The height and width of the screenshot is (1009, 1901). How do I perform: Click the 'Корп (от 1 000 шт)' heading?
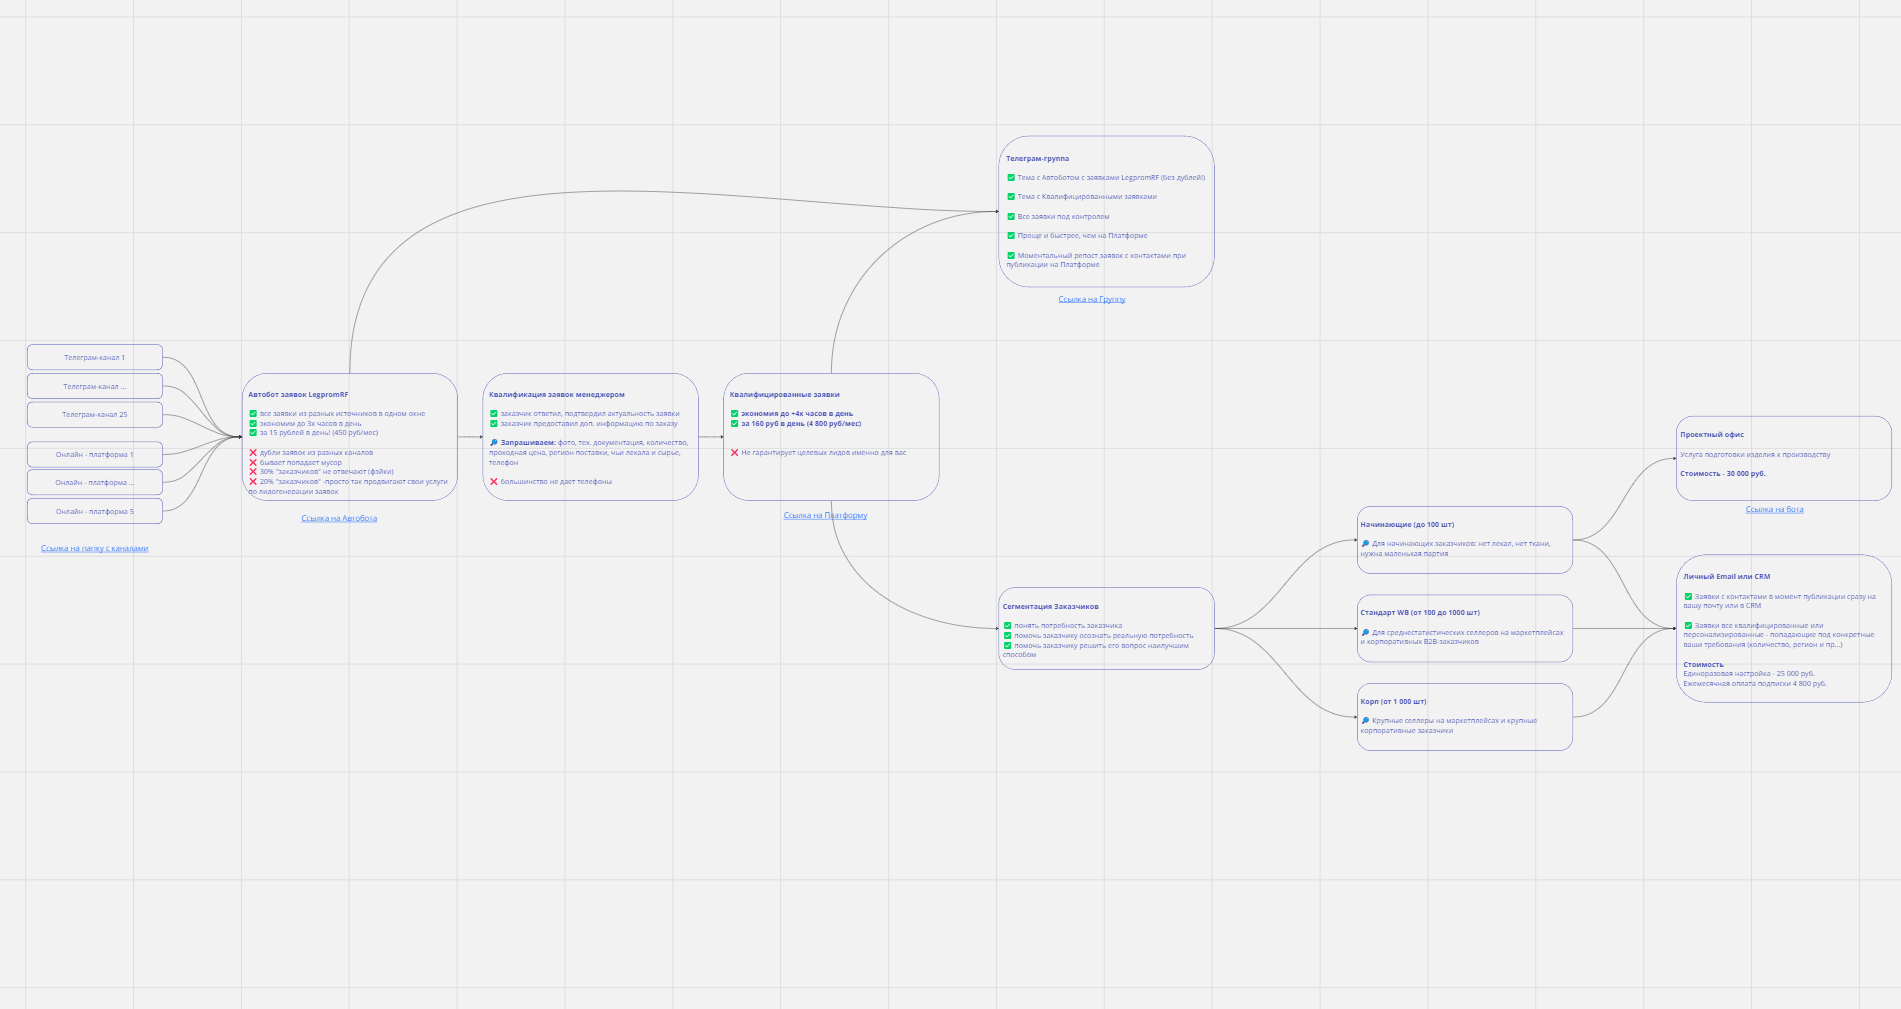coord(1394,702)
